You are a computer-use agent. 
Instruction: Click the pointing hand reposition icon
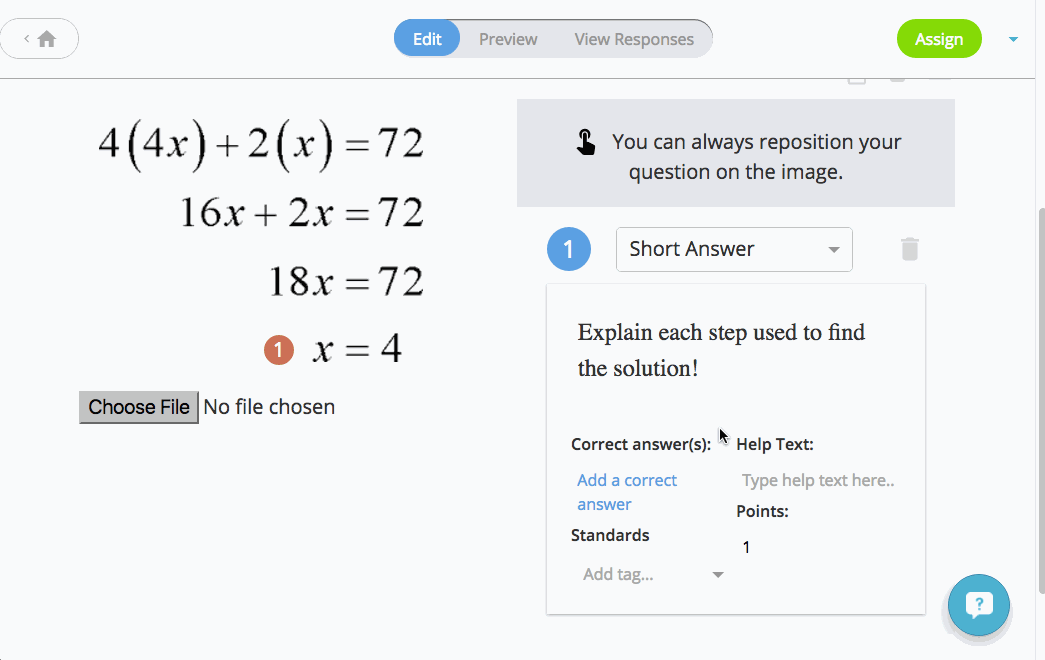tap(586, 142)
